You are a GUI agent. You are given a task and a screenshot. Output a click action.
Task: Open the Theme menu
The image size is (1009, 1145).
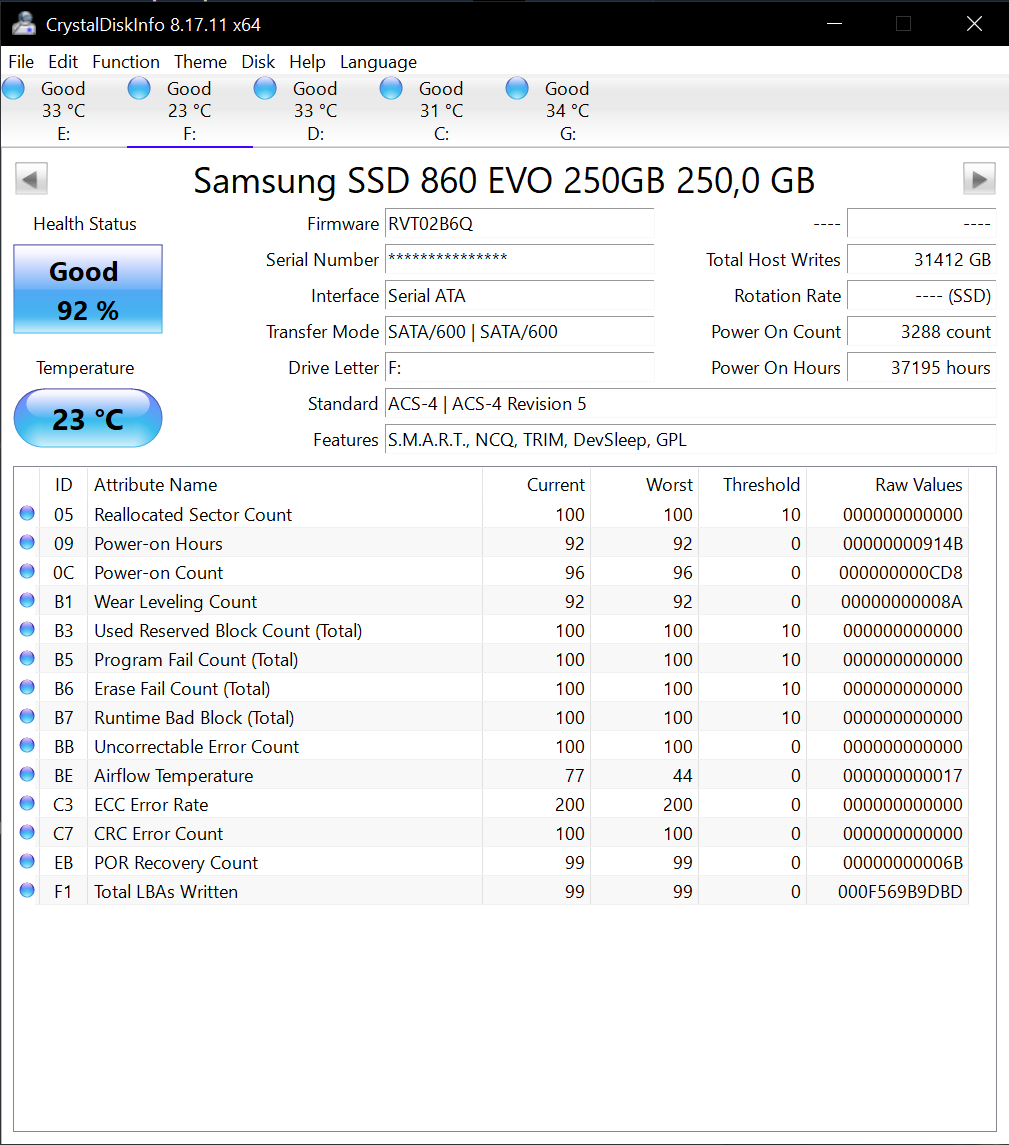(x=200, y=62)
